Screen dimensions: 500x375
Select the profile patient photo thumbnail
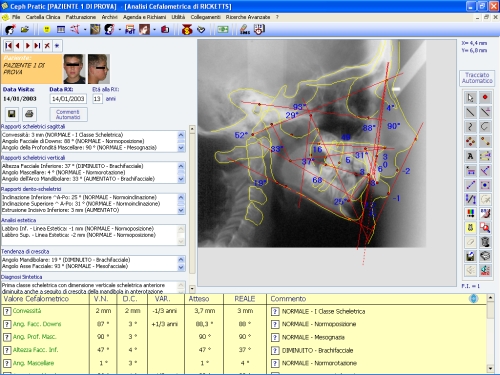(x=99, y=69)
